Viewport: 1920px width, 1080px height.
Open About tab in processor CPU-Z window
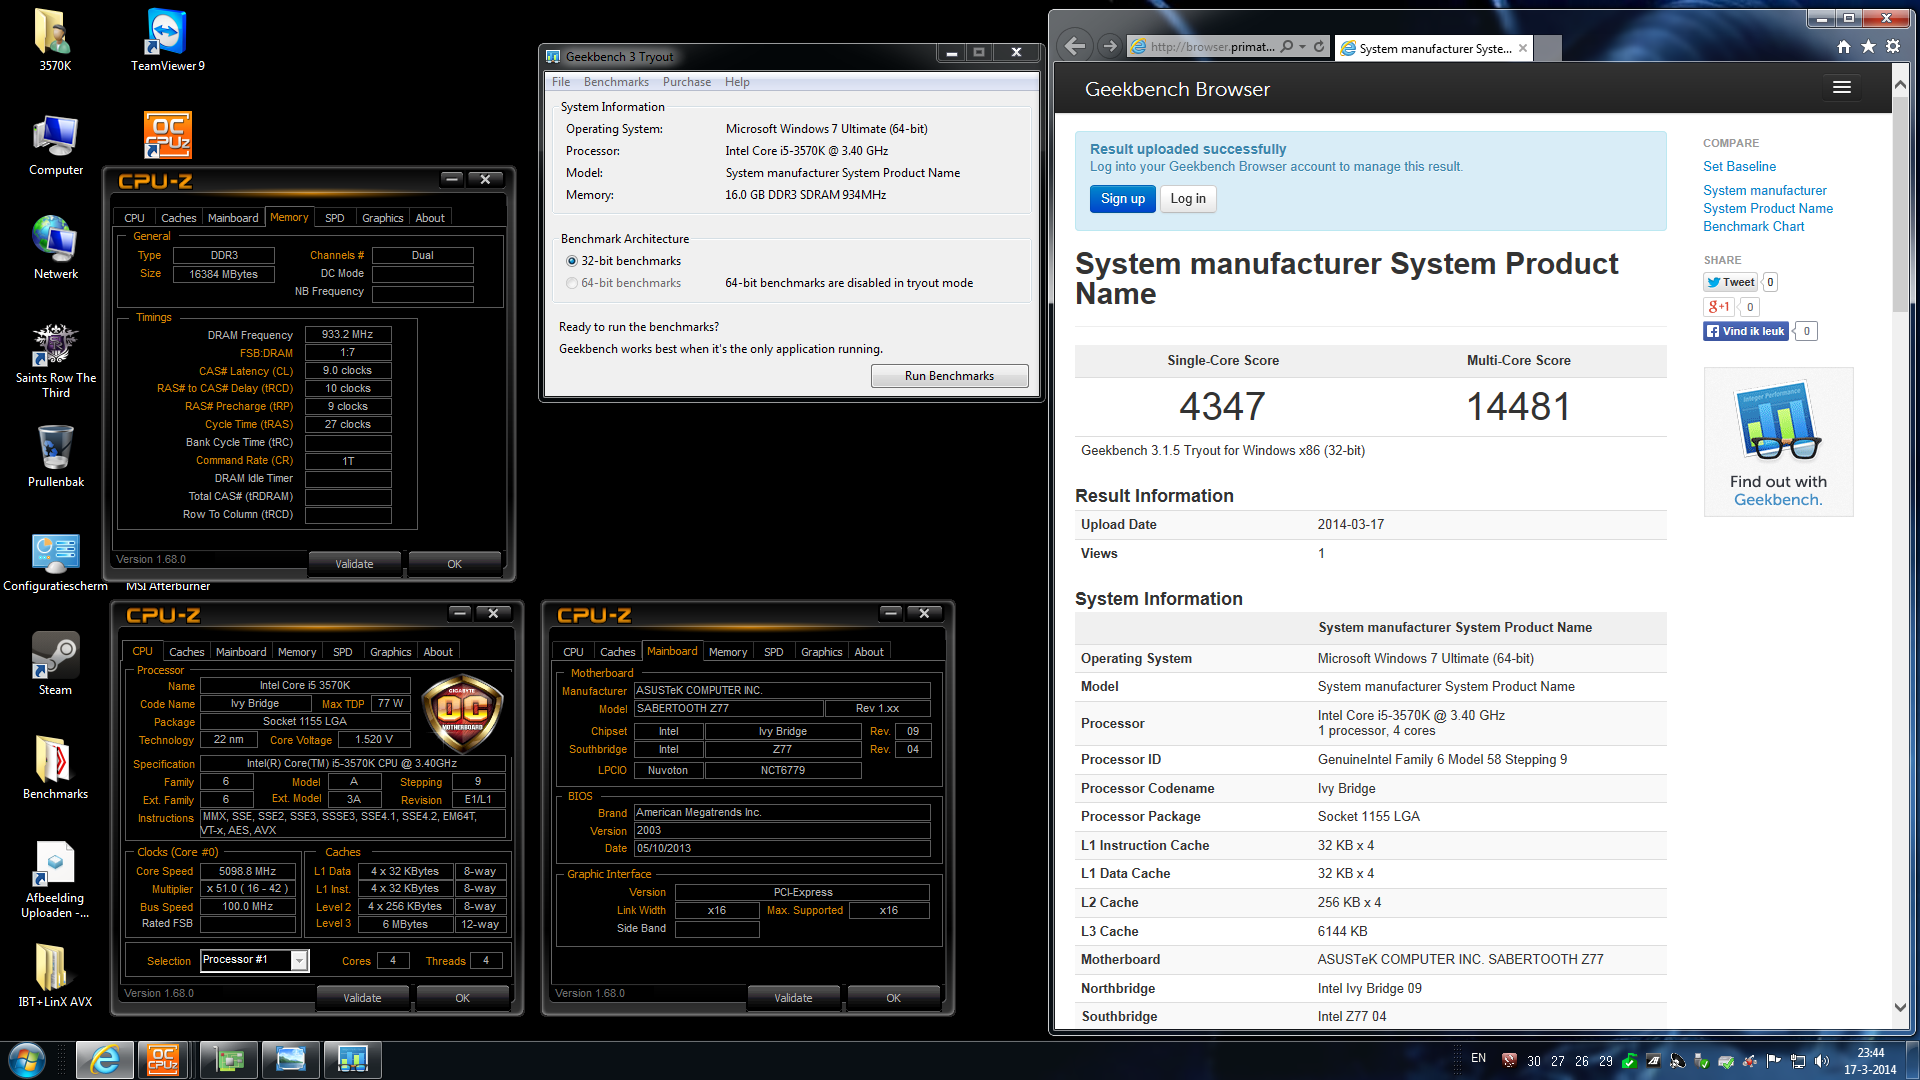point(438,652)
